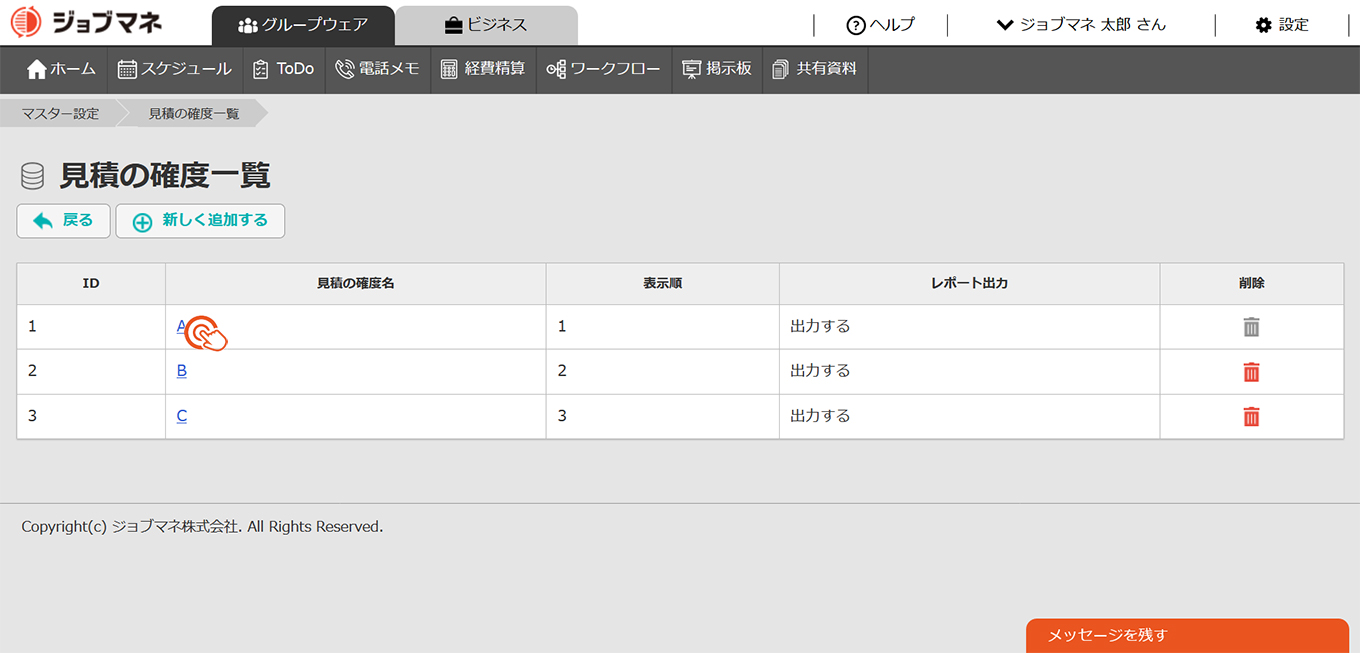This screenshot has height=653, width=1360.
Task: Open スケジュール from the navigation bar
Action: (x=175, y=69)
